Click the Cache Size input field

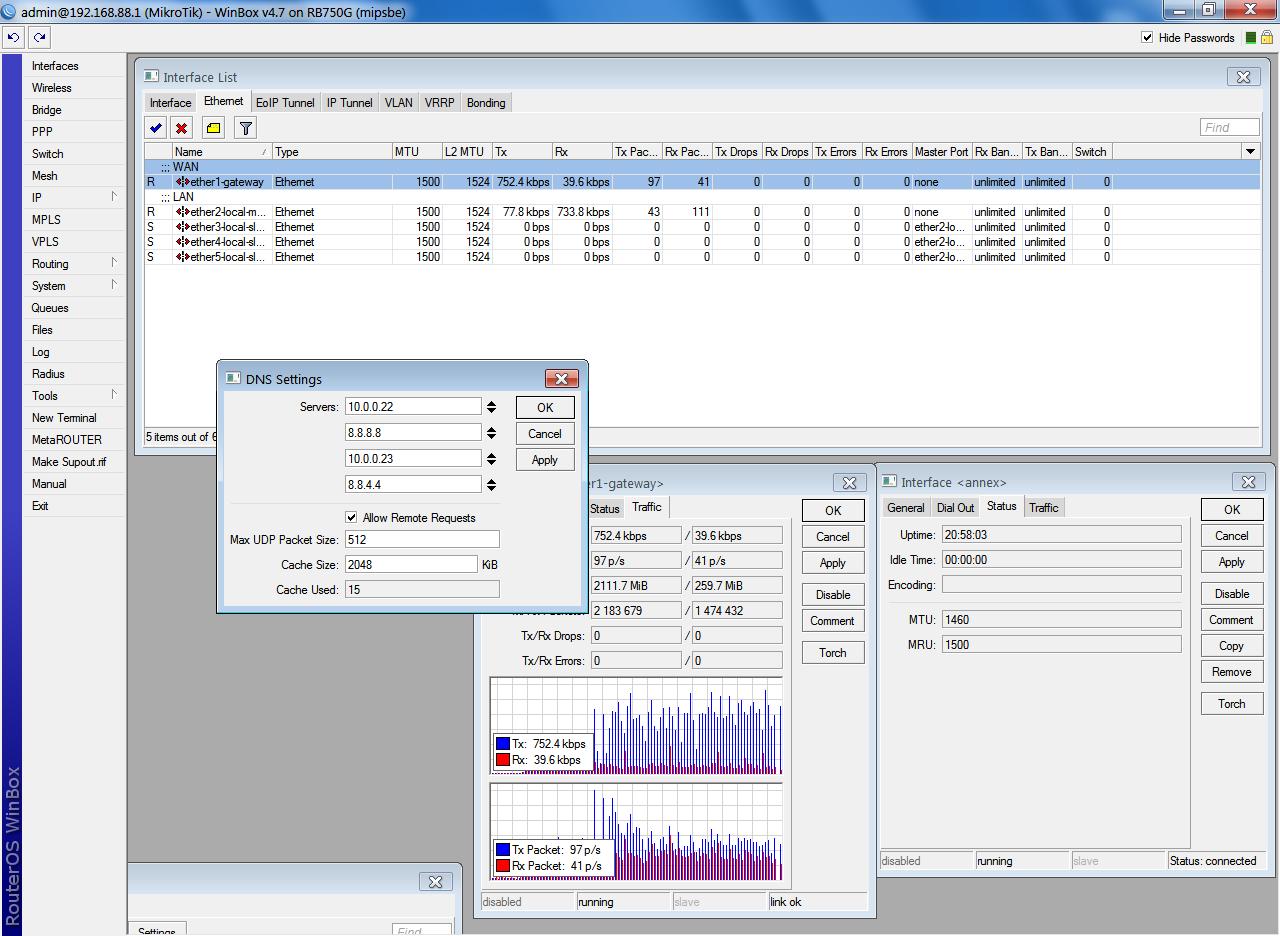click(411, 565)
